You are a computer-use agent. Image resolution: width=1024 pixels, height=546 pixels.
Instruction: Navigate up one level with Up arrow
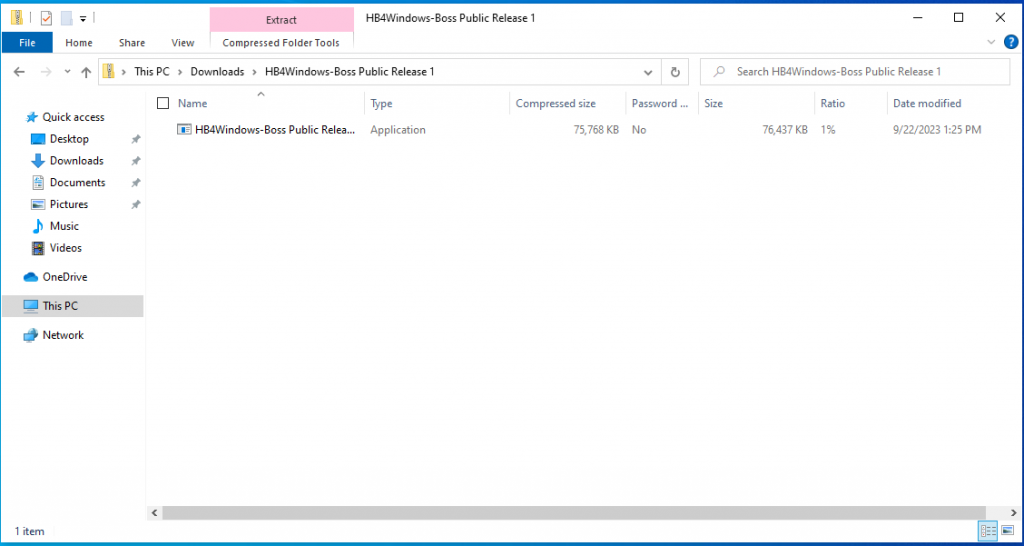pos(86,72)
